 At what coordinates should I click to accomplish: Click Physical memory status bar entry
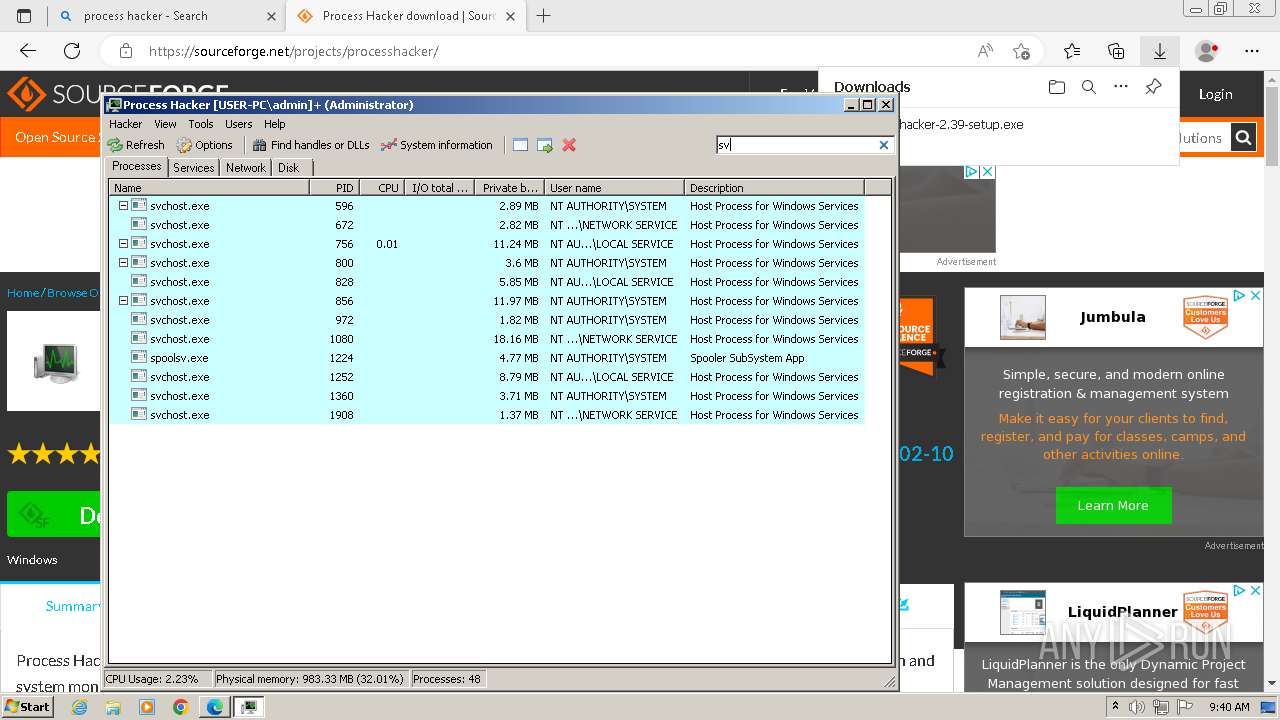coord(309,679)
